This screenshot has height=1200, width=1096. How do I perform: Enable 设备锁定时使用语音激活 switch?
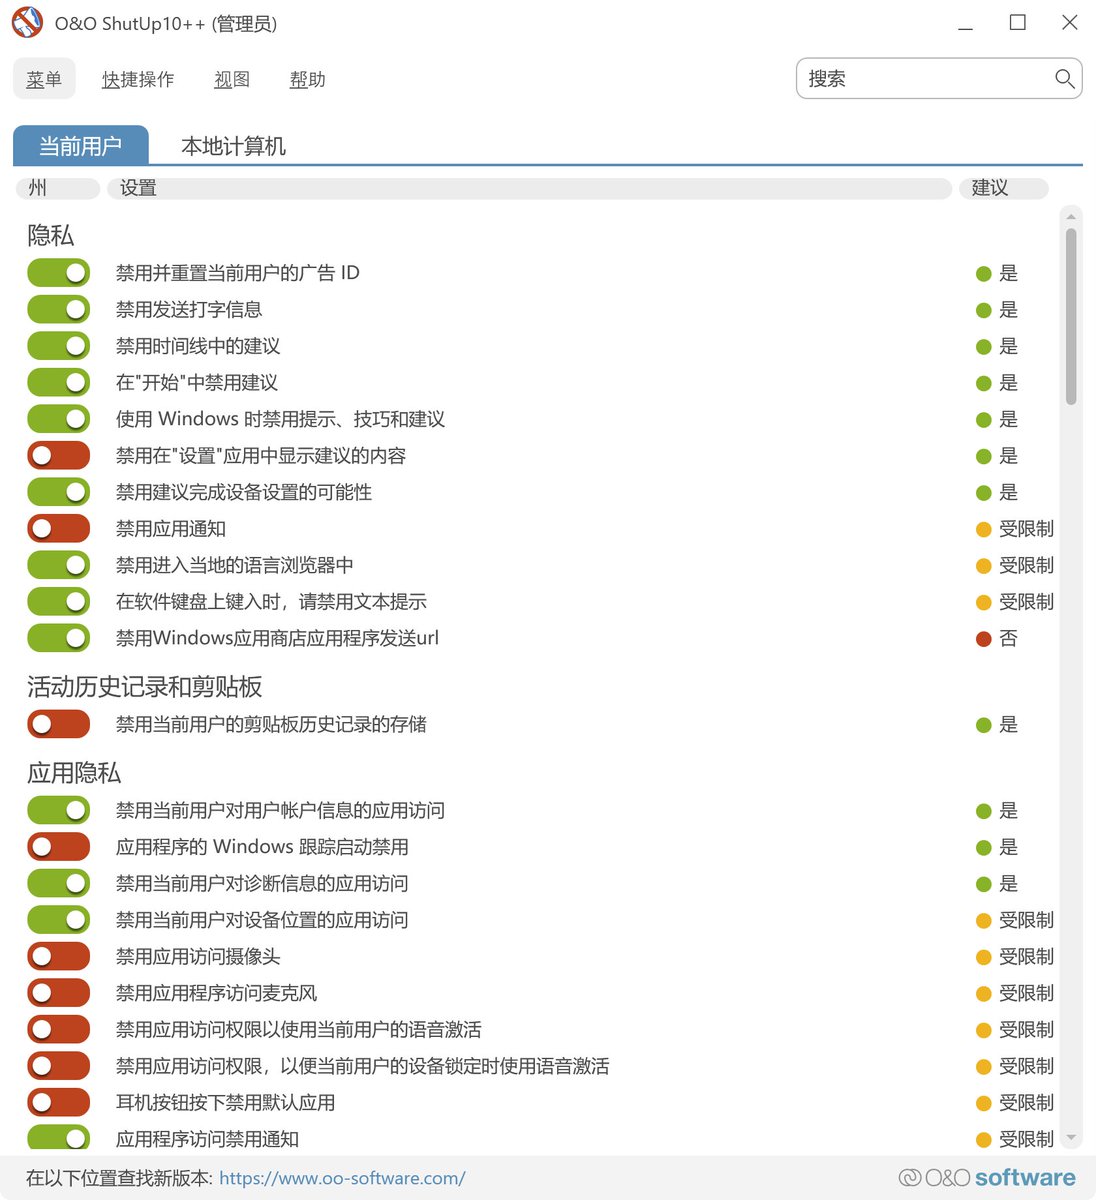coord(59,1066)
